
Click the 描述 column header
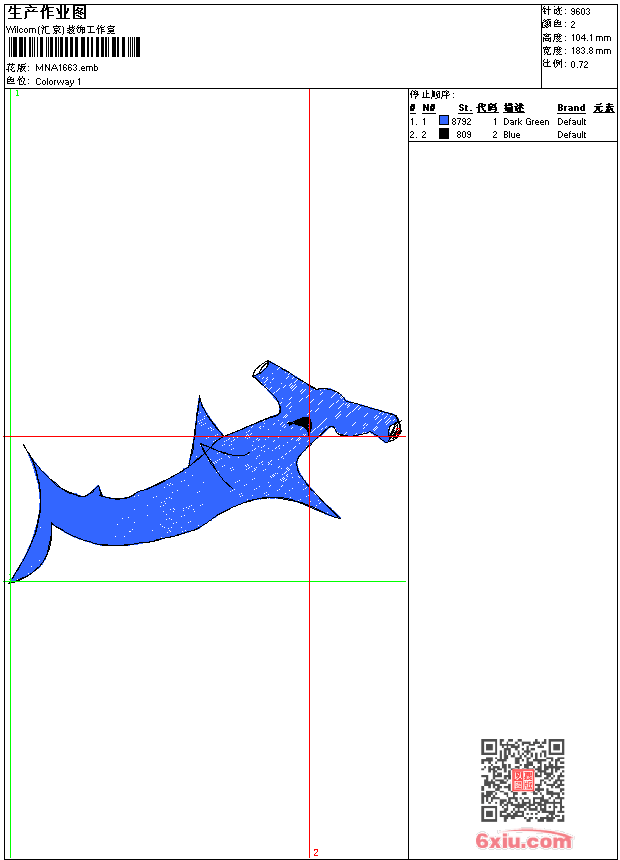(x=513, y=108)
